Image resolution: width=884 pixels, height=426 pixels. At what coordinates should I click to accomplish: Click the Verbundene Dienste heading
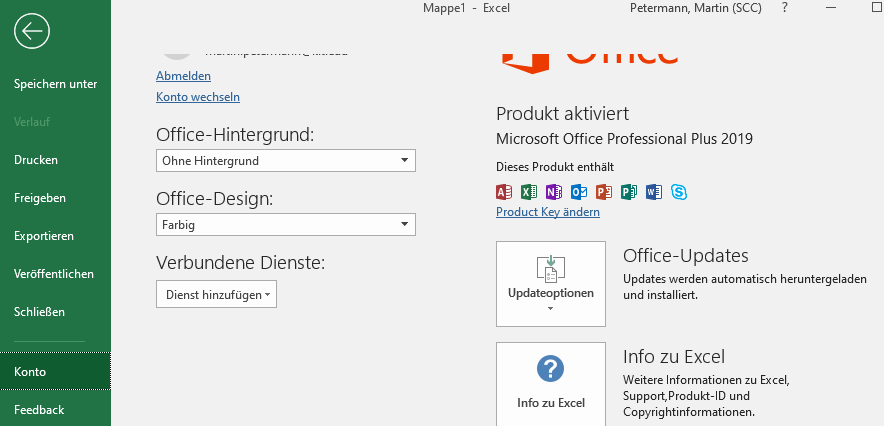(x=241, y=263)
